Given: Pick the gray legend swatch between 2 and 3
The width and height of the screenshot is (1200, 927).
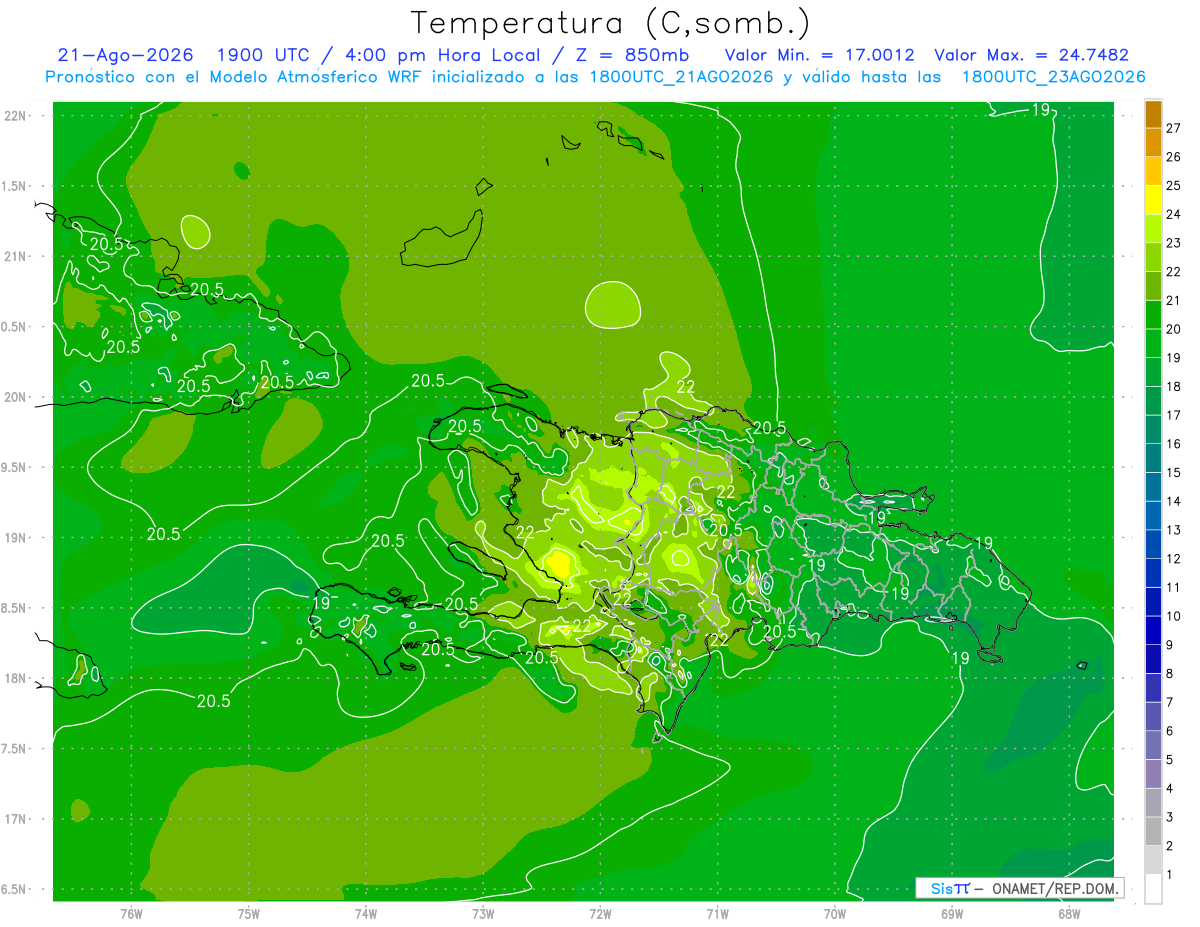Looking at the screenshot, I should [1153, 832].
